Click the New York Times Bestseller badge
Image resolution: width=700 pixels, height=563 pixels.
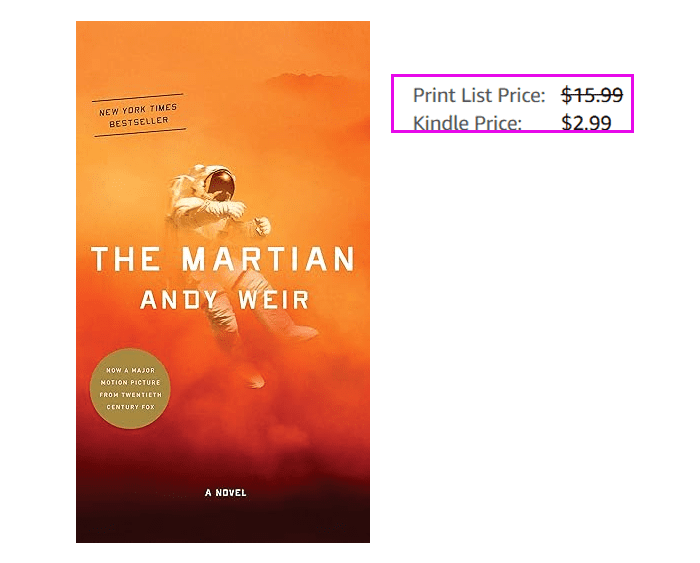(140, 115)
